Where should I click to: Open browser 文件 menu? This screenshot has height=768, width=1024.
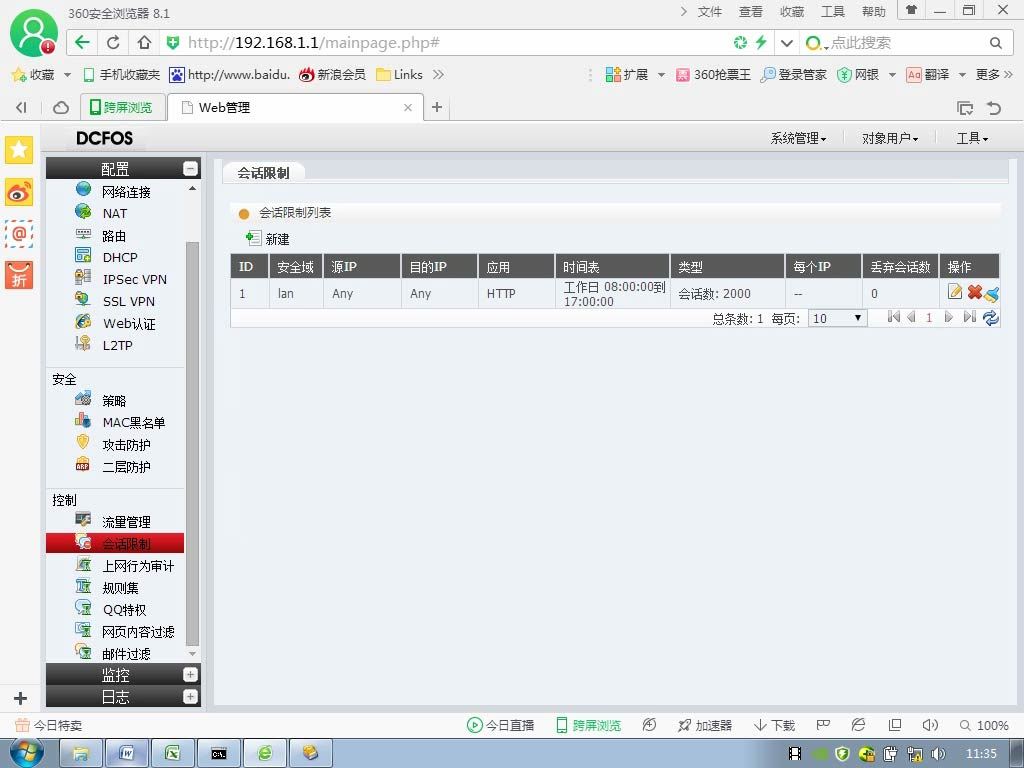coord(710,11)
